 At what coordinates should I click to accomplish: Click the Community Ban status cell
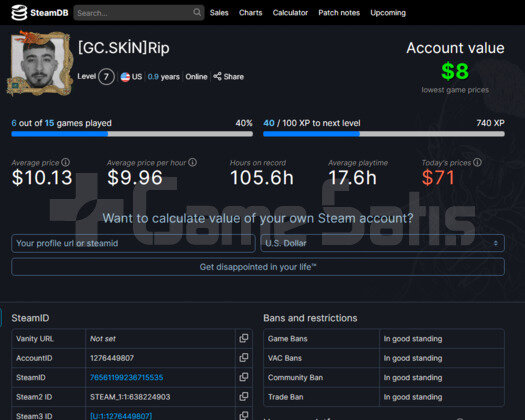442,377
